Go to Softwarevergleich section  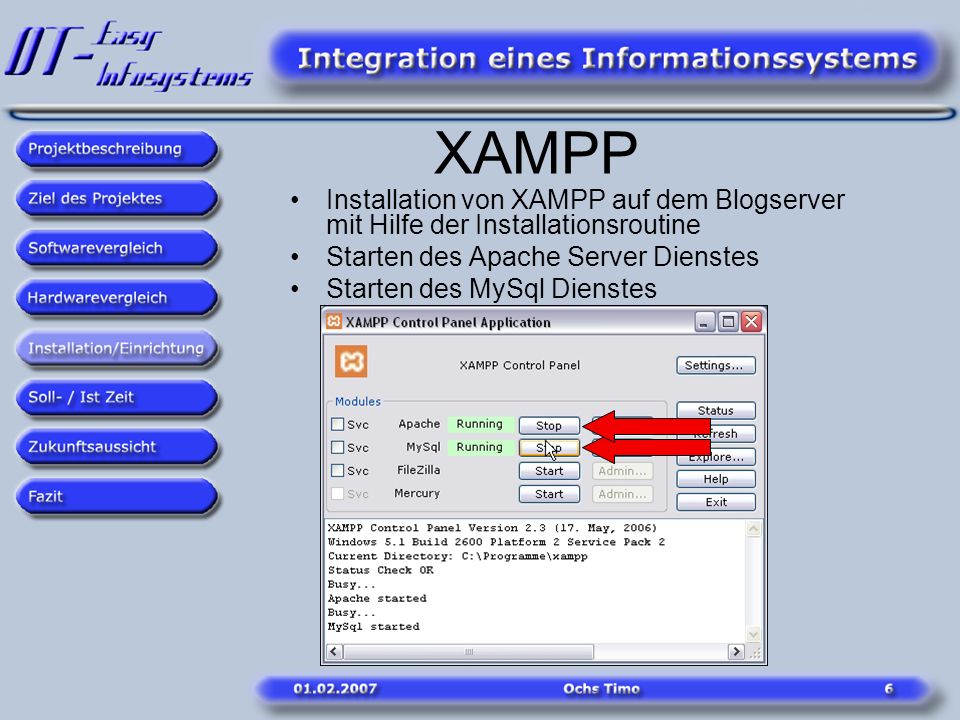click(116, 248)
